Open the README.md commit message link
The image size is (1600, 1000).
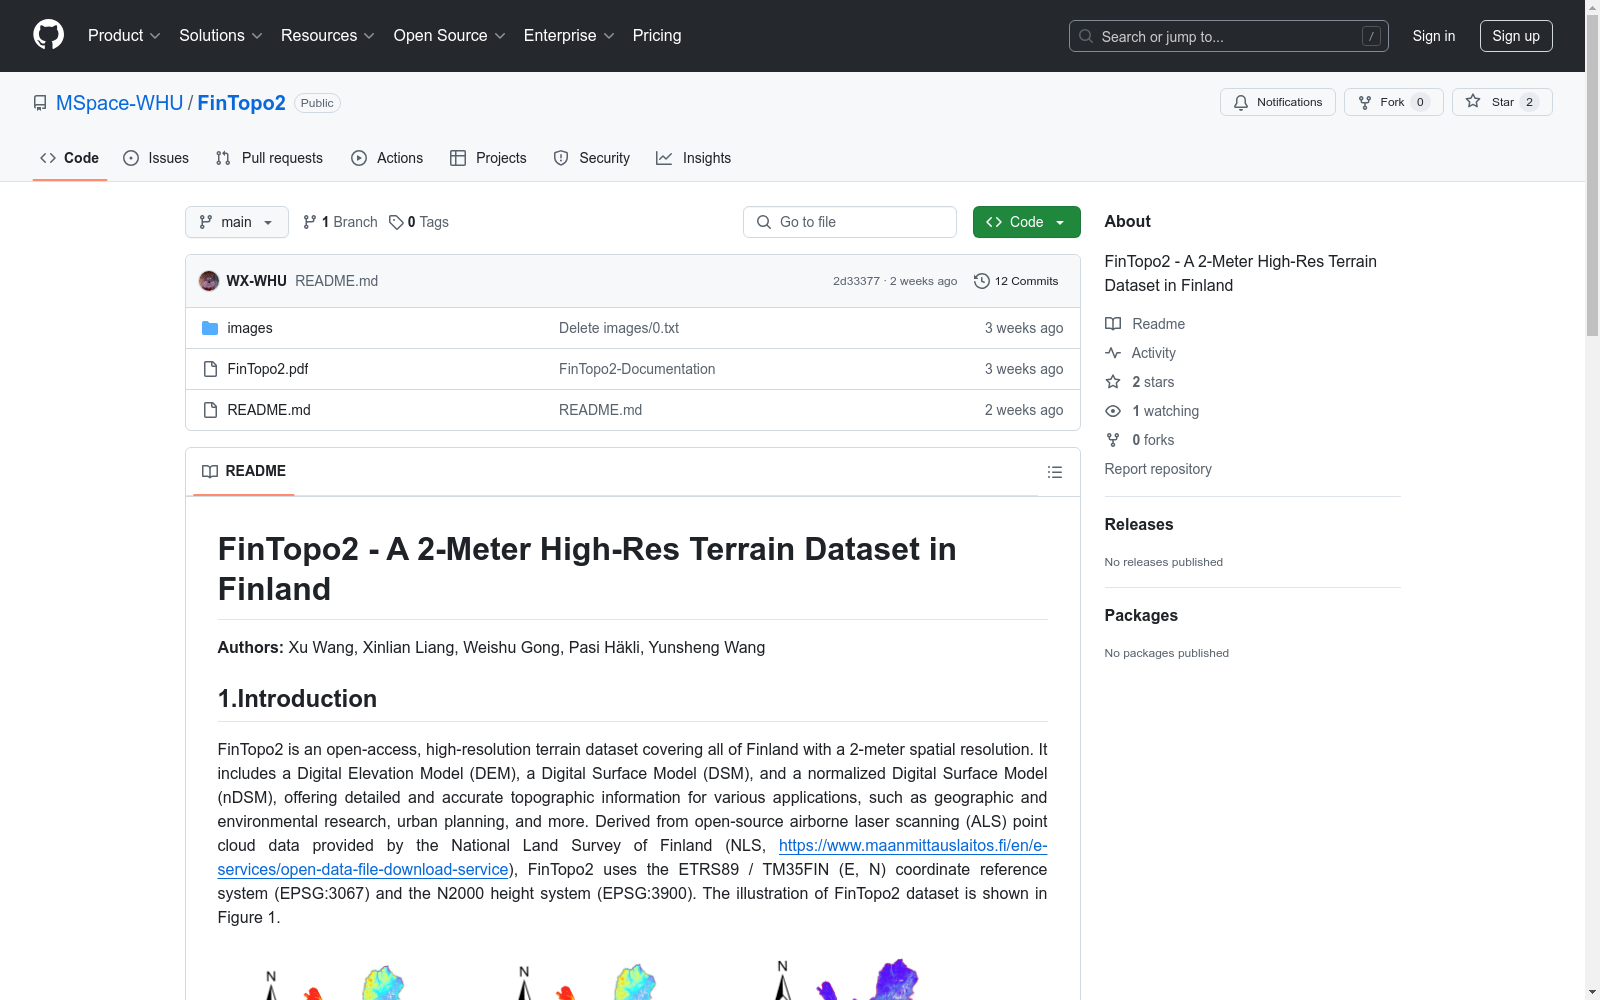coord(337,281)
